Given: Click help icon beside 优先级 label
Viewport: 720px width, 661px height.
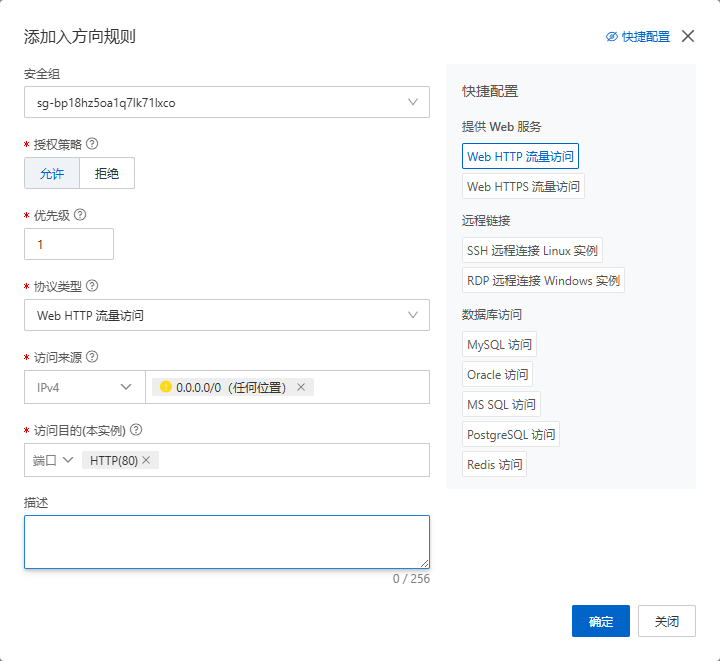Looking at the screenshot, I should pyautogui.click(x=80, y=215).
